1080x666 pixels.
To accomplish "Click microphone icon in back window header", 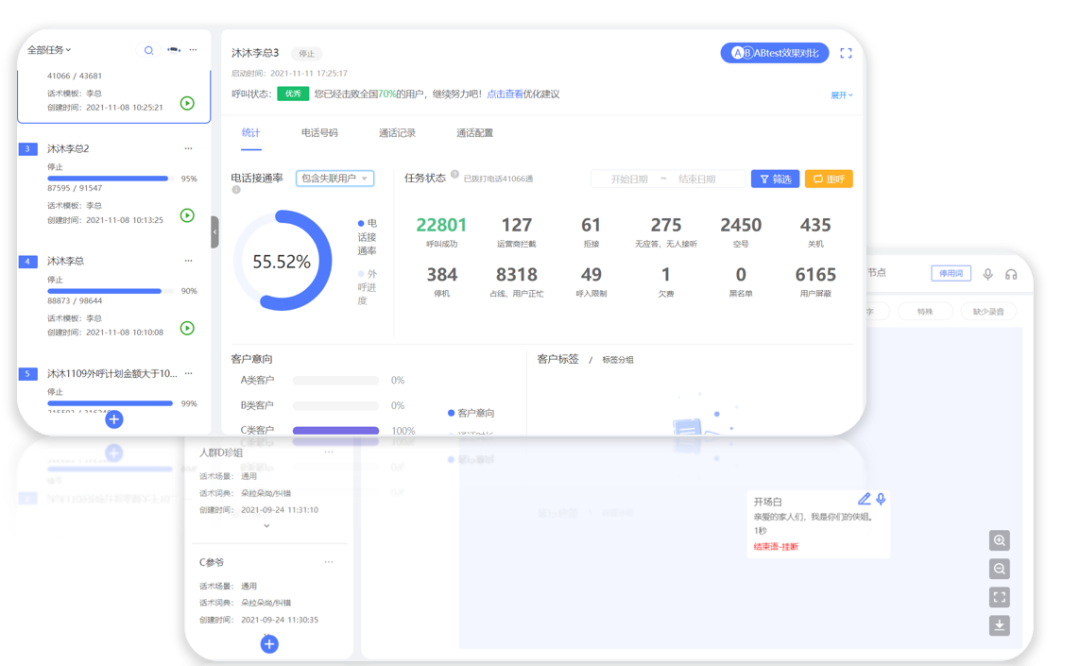I will click(x=988, y=274).
